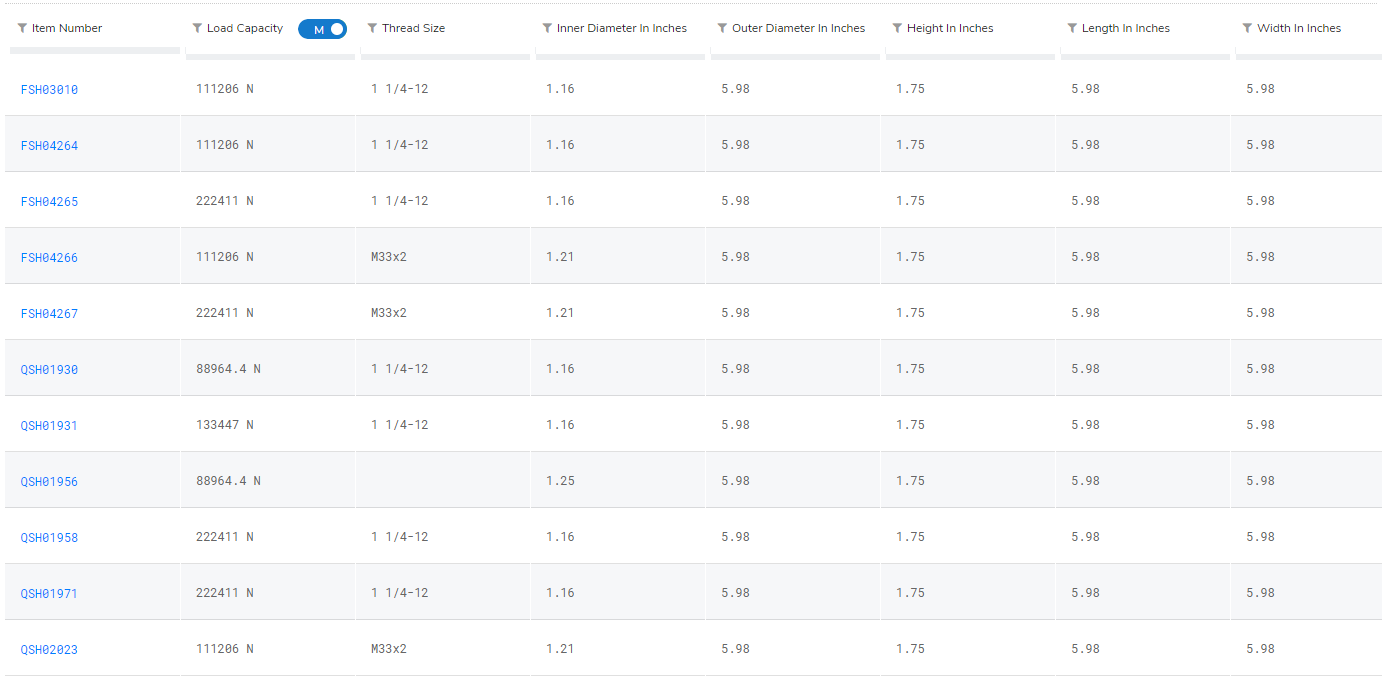Viewport: 1383px width, 679px height.
Task: Open item QSH01931 link
Action: (x=49, y=426)
